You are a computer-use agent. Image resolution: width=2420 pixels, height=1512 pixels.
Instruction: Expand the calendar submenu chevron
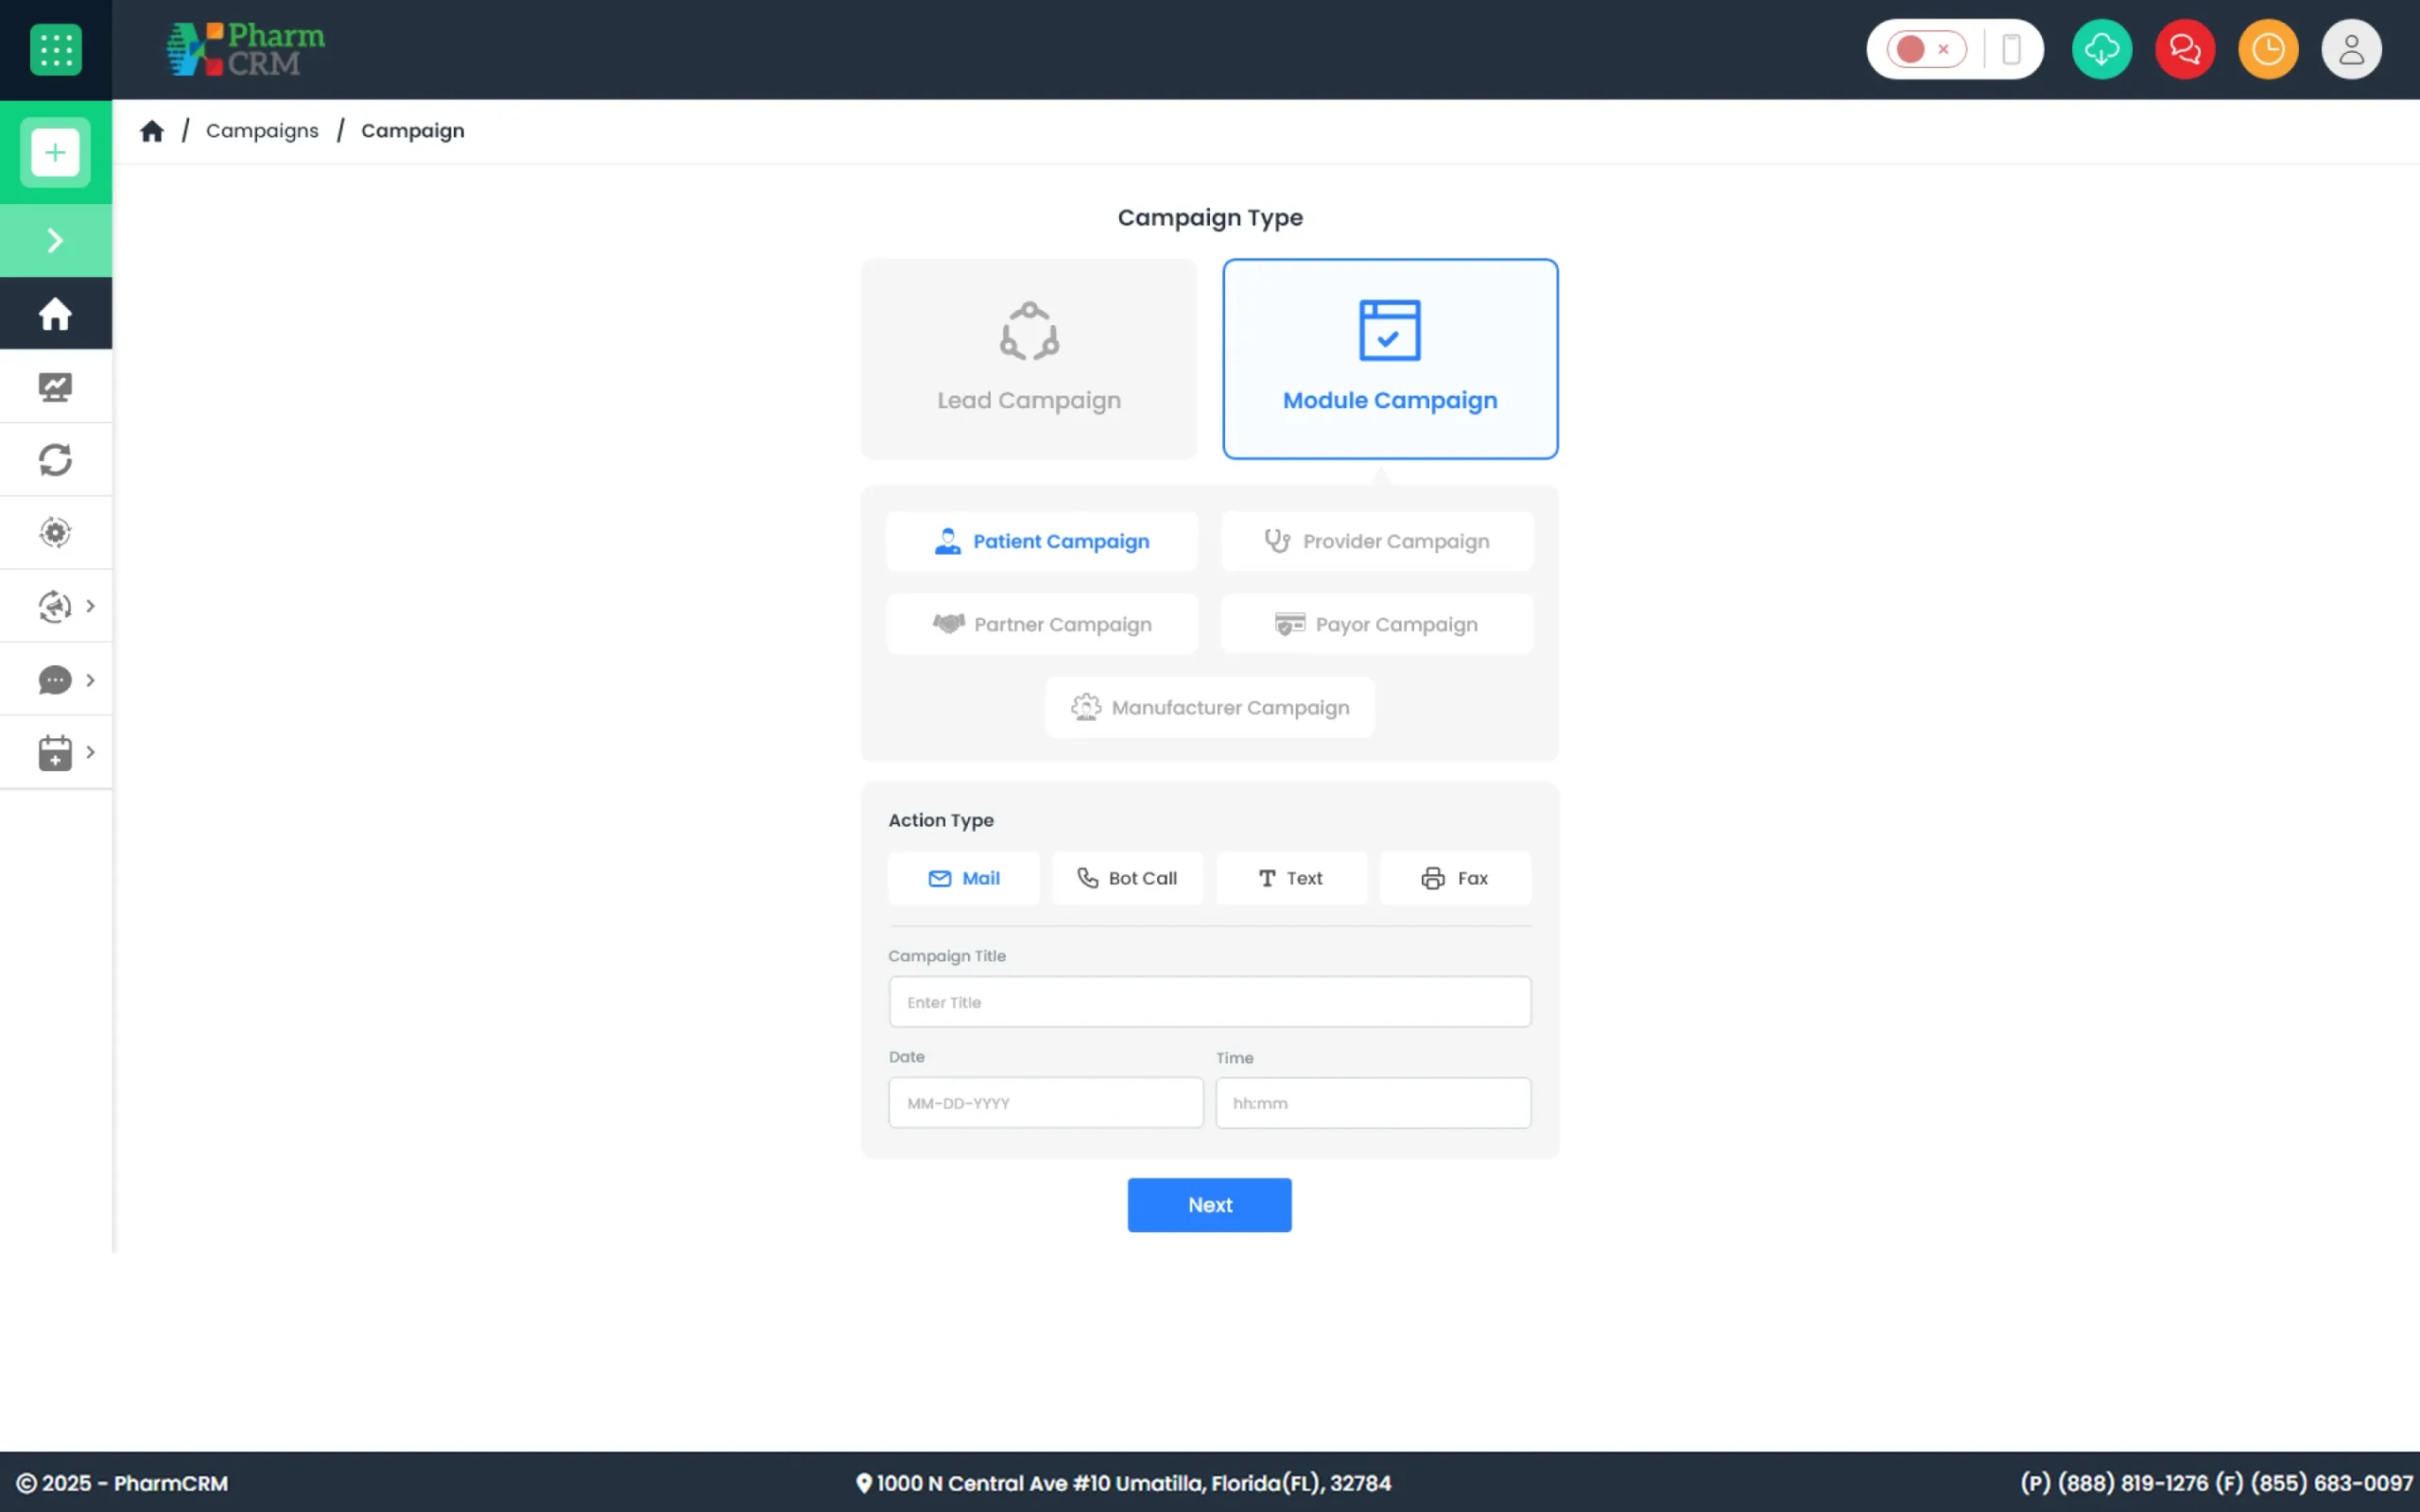click(91, 752)
